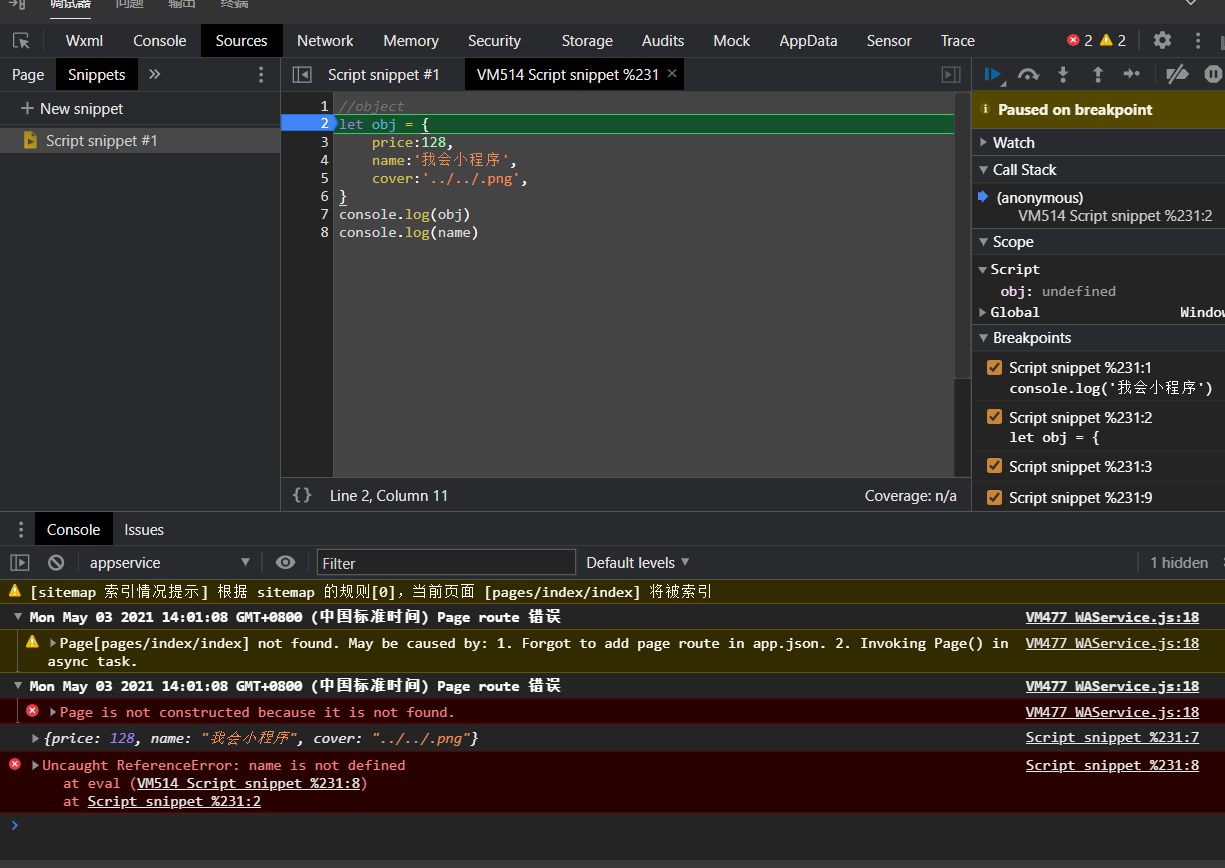Open VM514 Script snippet %231:8 stack link

point(249,783)
